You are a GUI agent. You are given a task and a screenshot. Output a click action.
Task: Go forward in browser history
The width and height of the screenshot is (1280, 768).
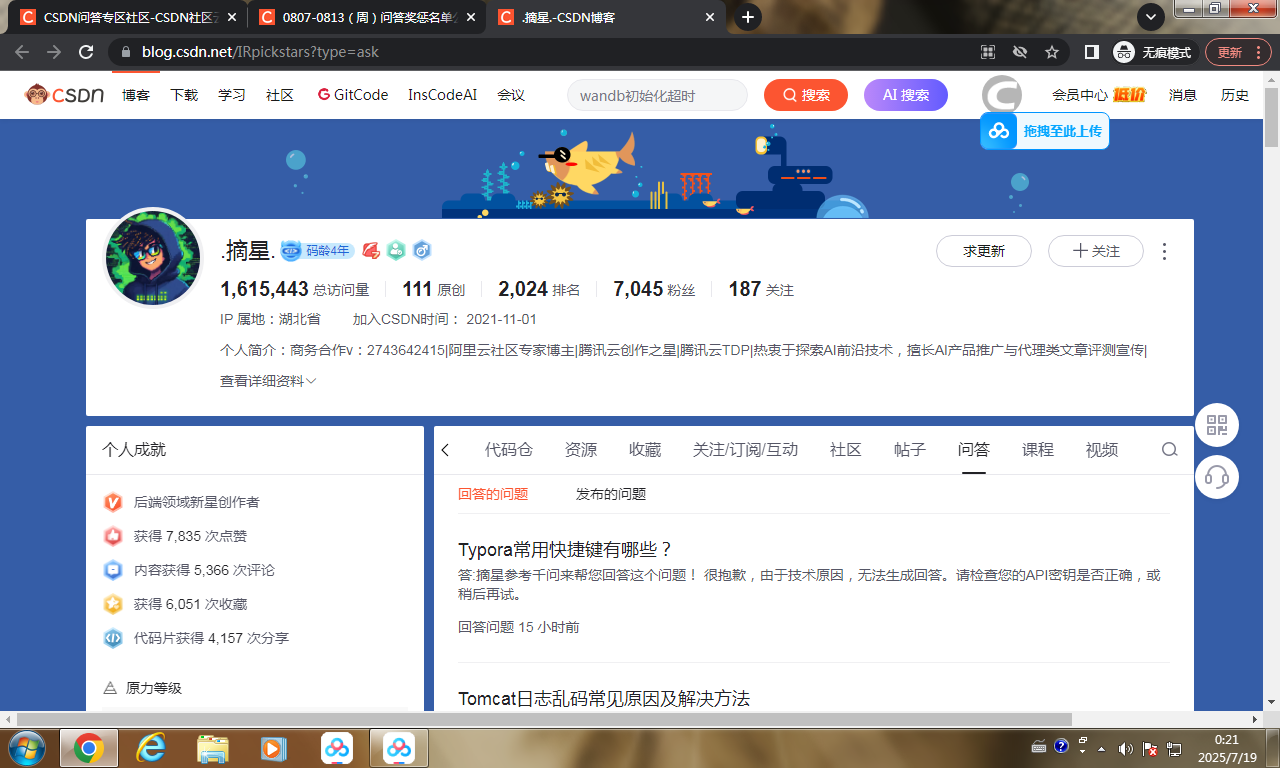click(54, 52)
